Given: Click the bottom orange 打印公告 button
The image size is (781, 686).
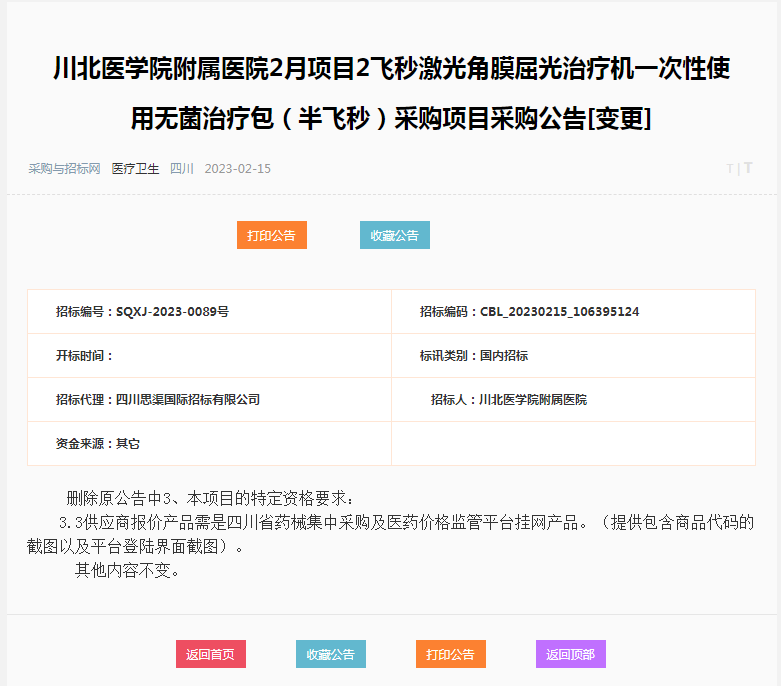Looking at the screenshot, I should tap(451, 654).
